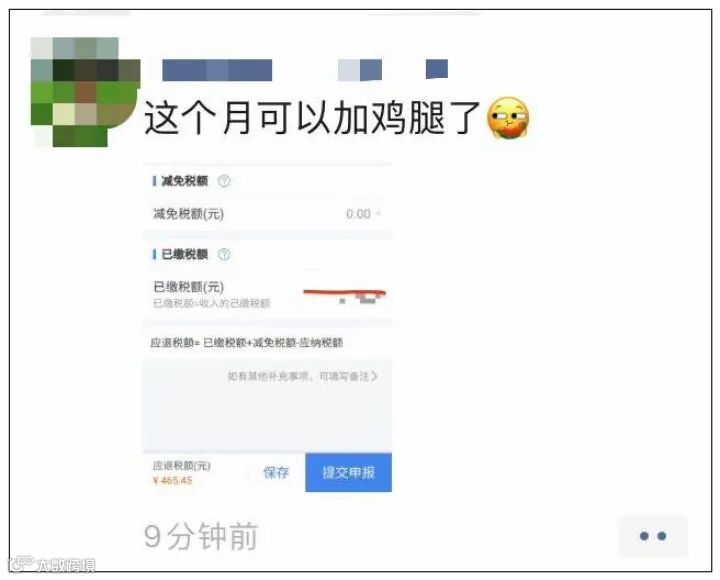Screen dimensions: 720x580
Task: Click the red-underlined 已缴税额 amount
Action: click(x=344, y=294)
